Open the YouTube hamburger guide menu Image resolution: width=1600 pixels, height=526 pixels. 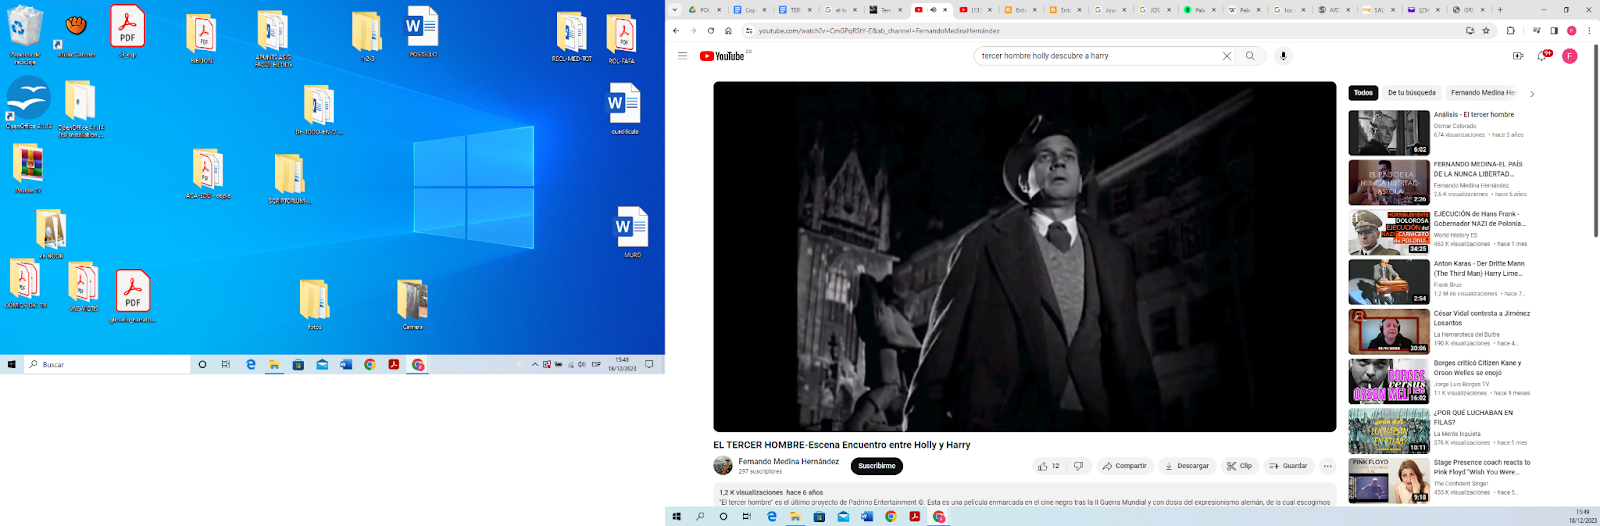[682, 56]
